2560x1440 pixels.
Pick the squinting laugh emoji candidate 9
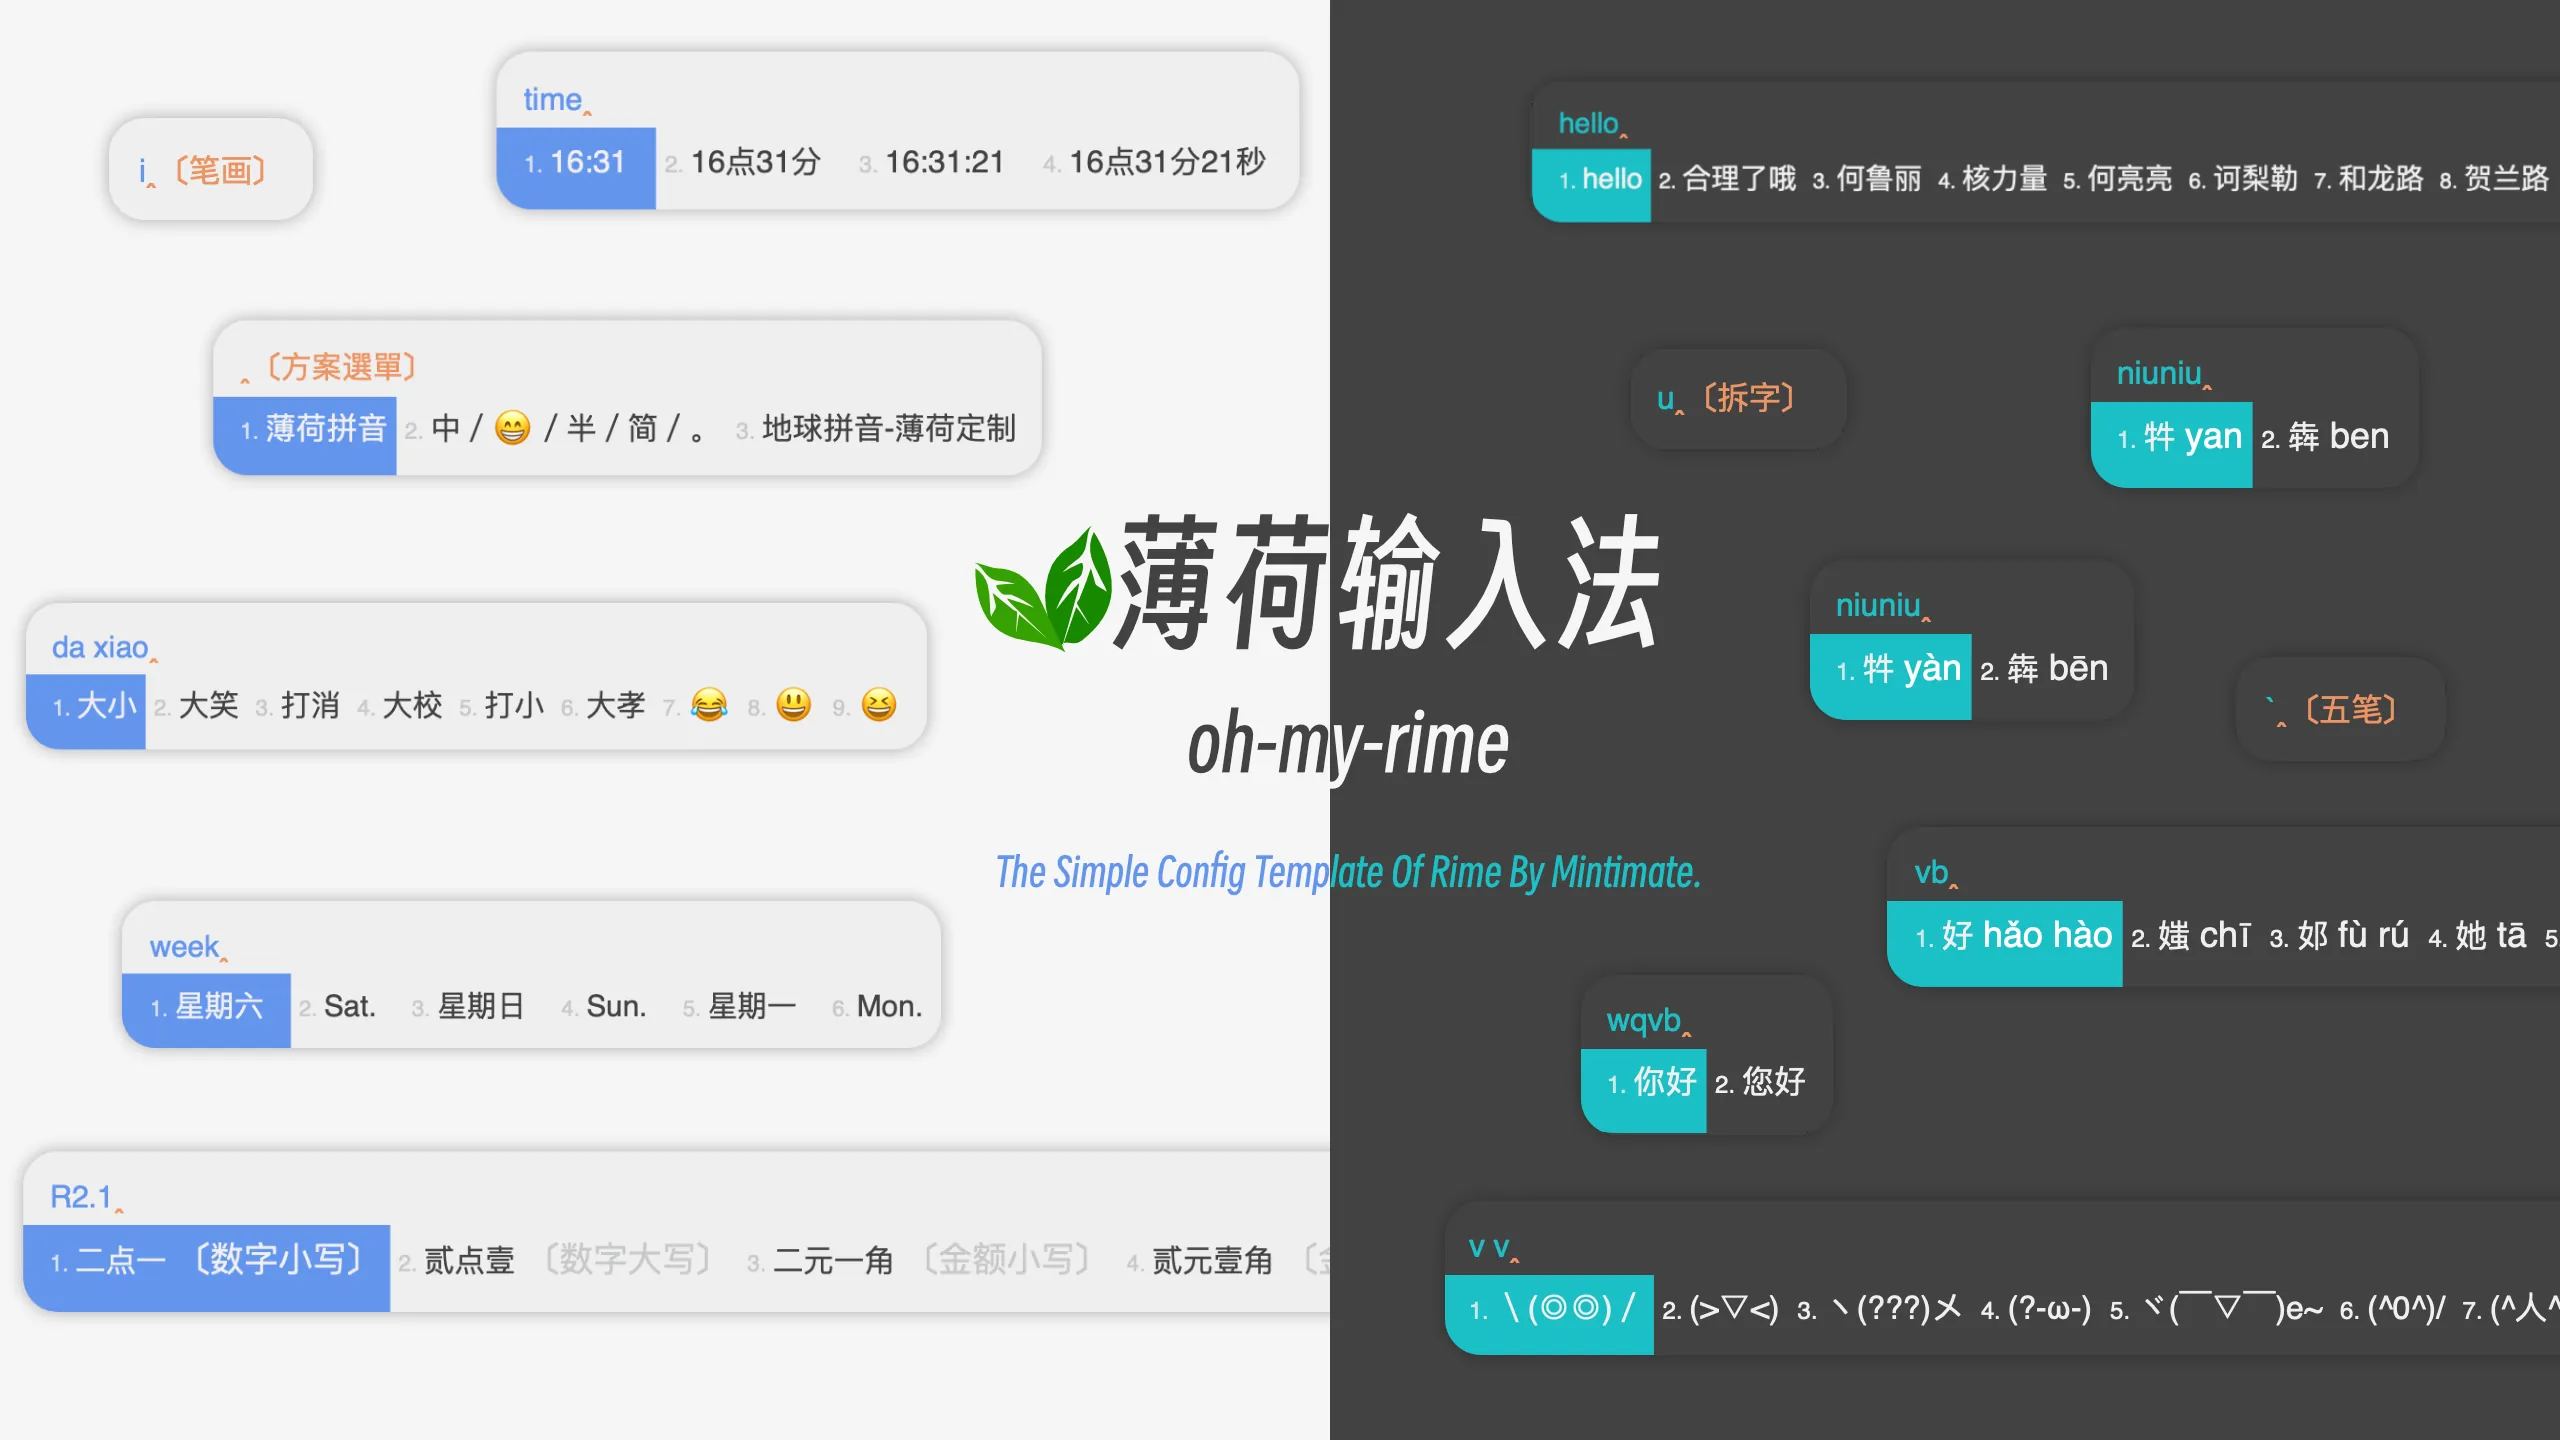pos(879,706)
